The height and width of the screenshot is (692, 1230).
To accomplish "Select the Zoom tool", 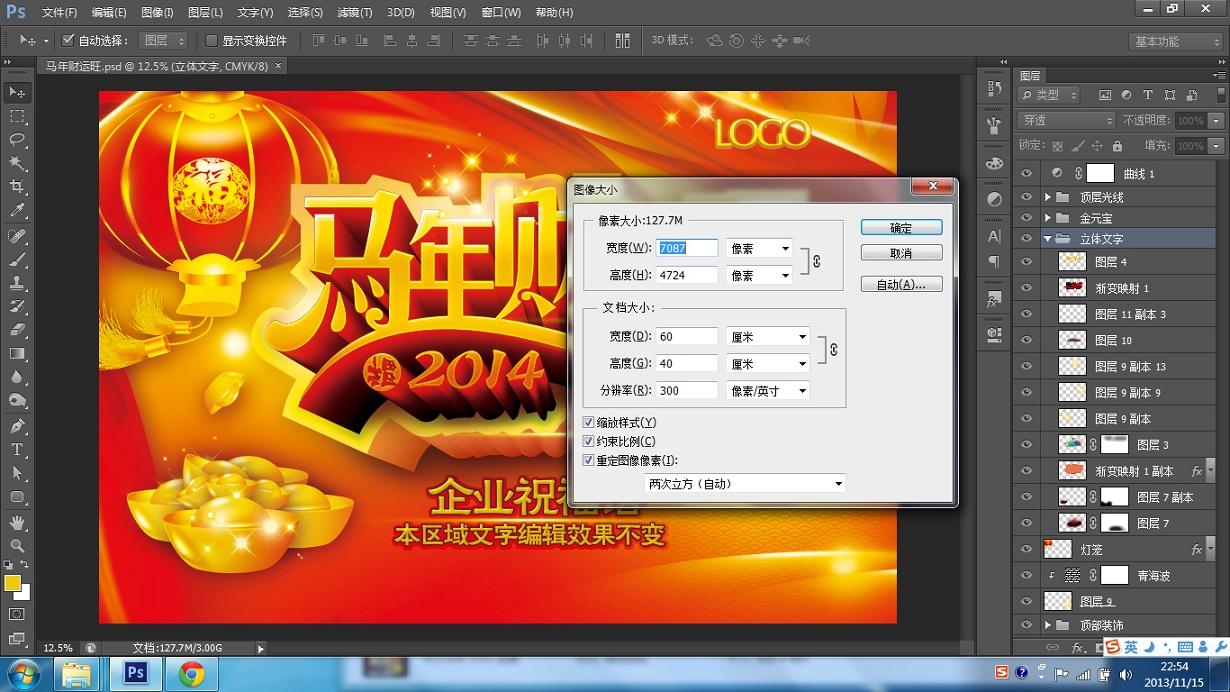I will (17, 546).
